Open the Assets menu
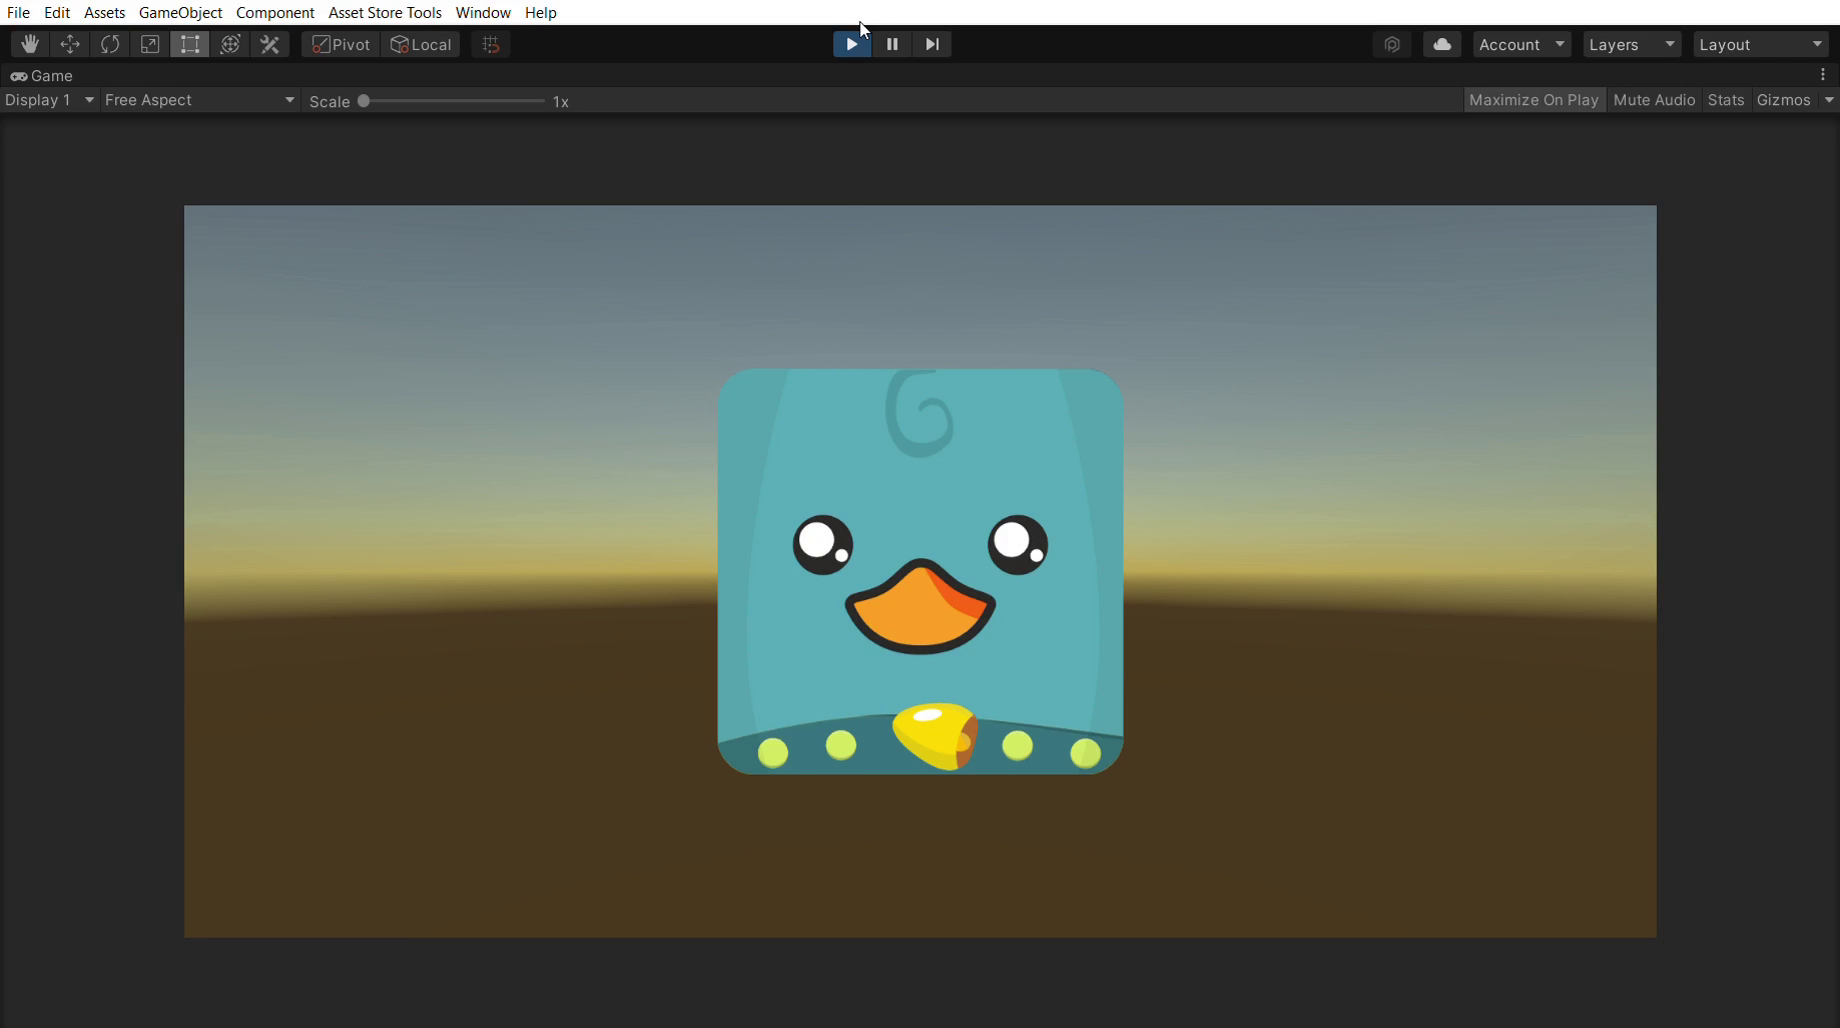The width and height of the screenshot is (1840, 1028). pos(104,12)
